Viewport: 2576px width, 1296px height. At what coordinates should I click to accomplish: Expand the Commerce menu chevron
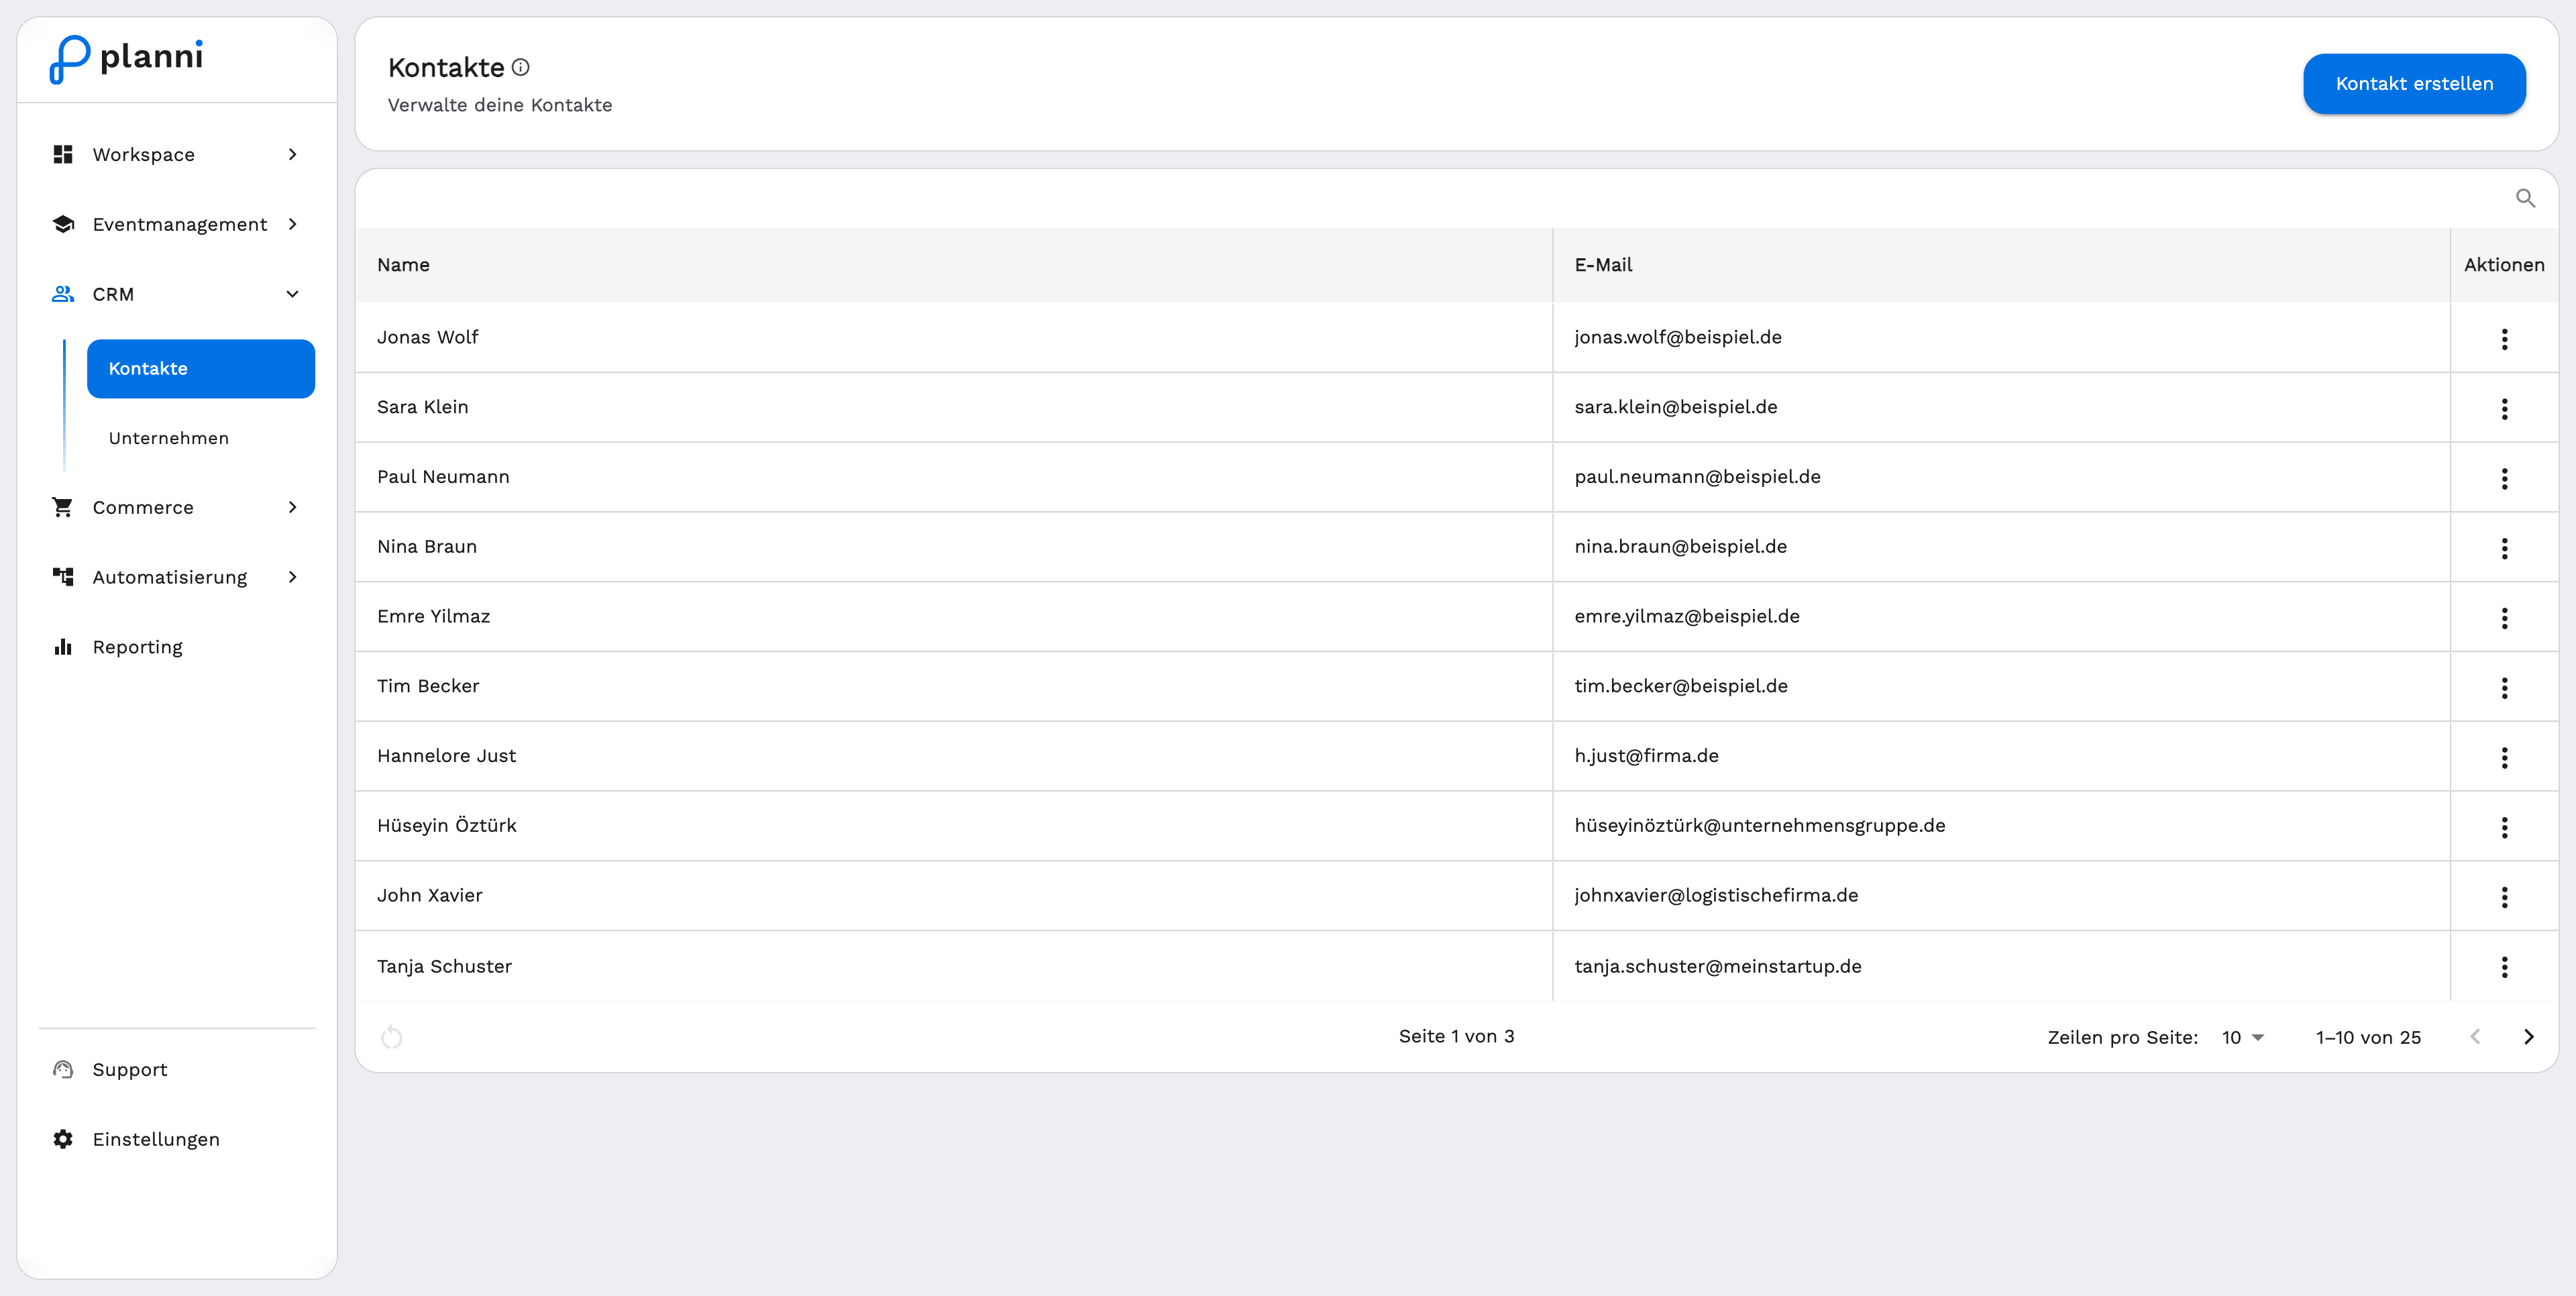292,507
